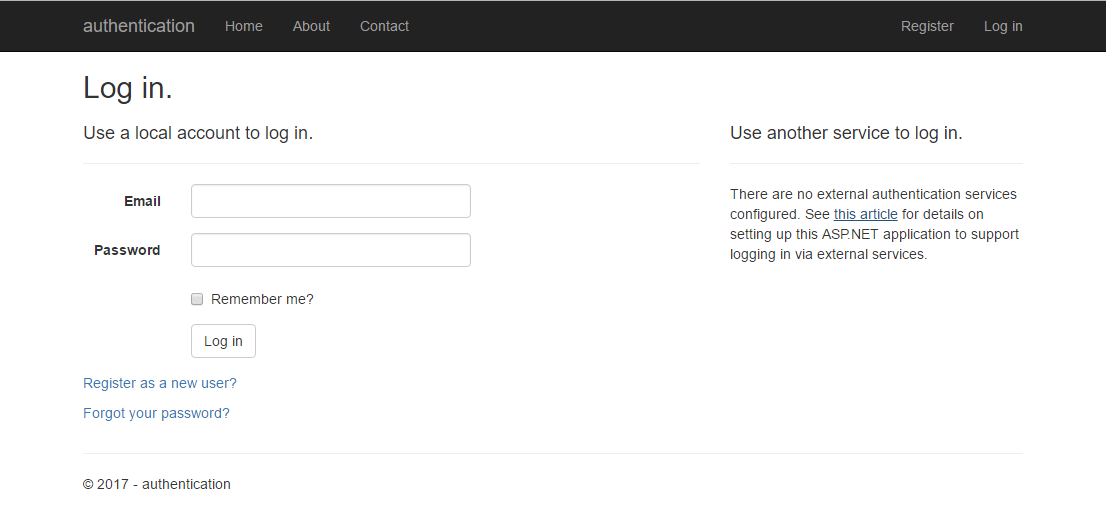This screenshot has height=506, width=1106.
Task: Click the "Use a local account" heading
Action: 198,133
